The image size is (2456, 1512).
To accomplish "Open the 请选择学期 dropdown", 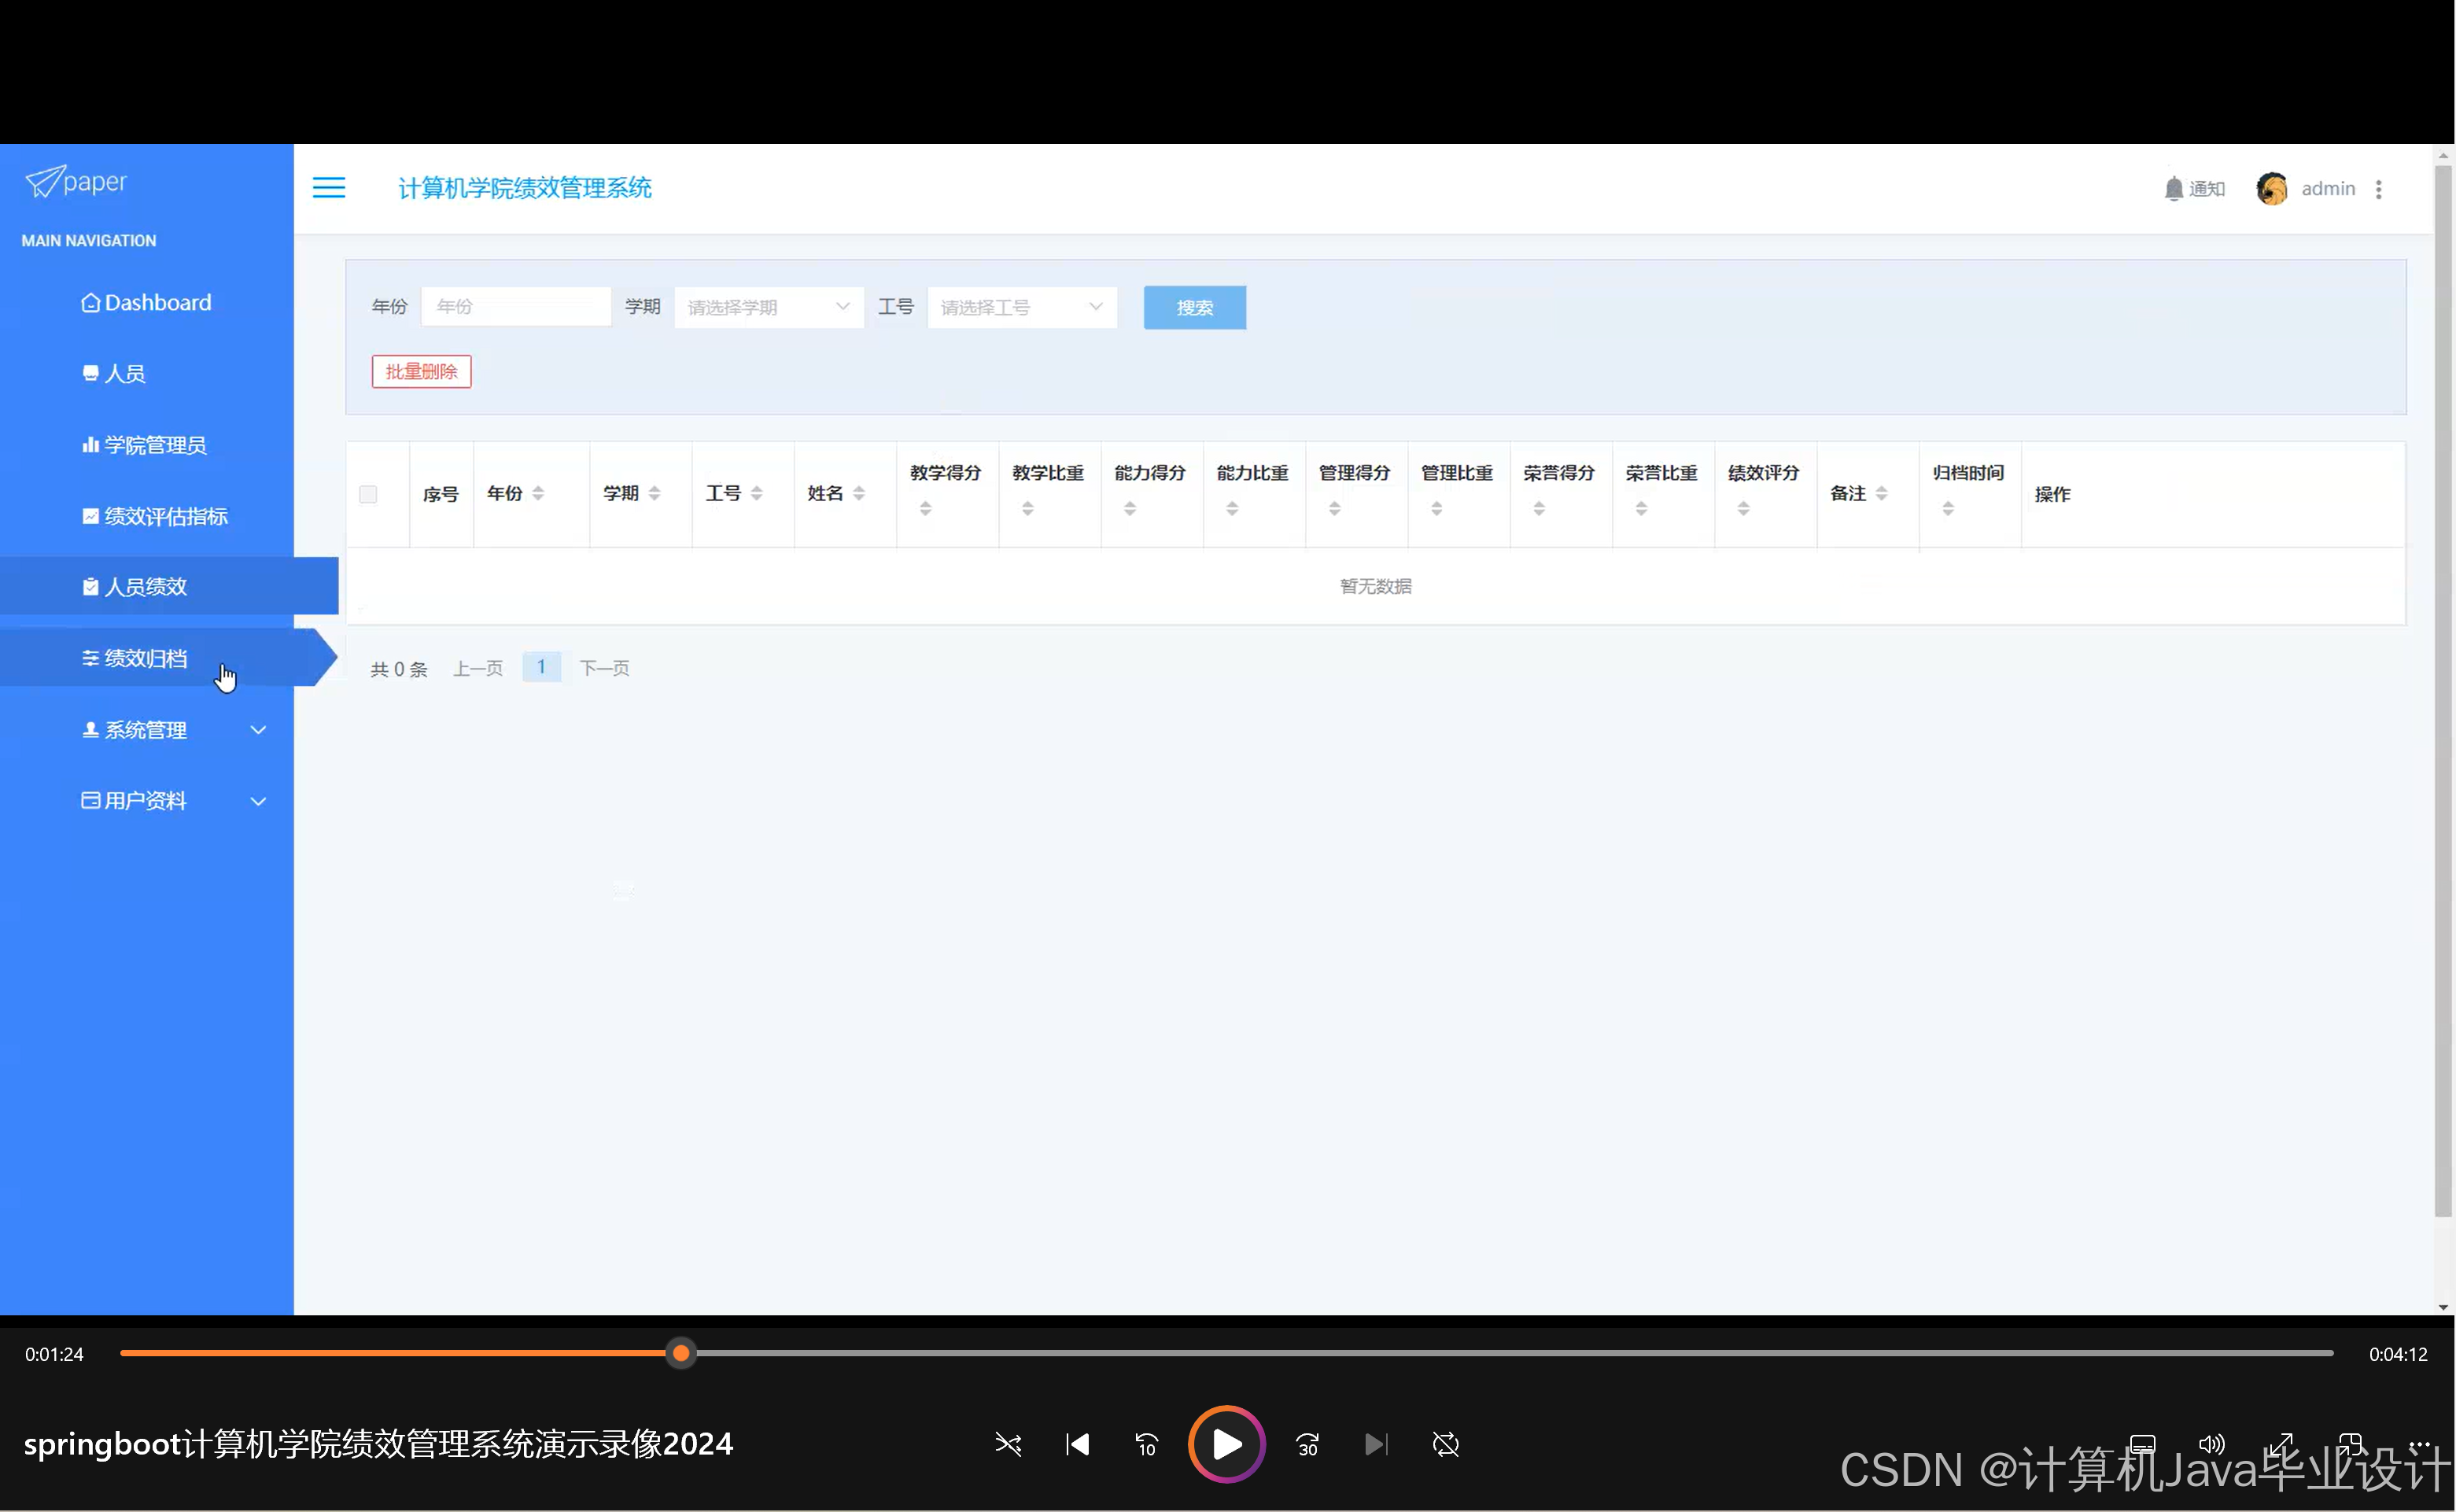I will pos(769,307).
